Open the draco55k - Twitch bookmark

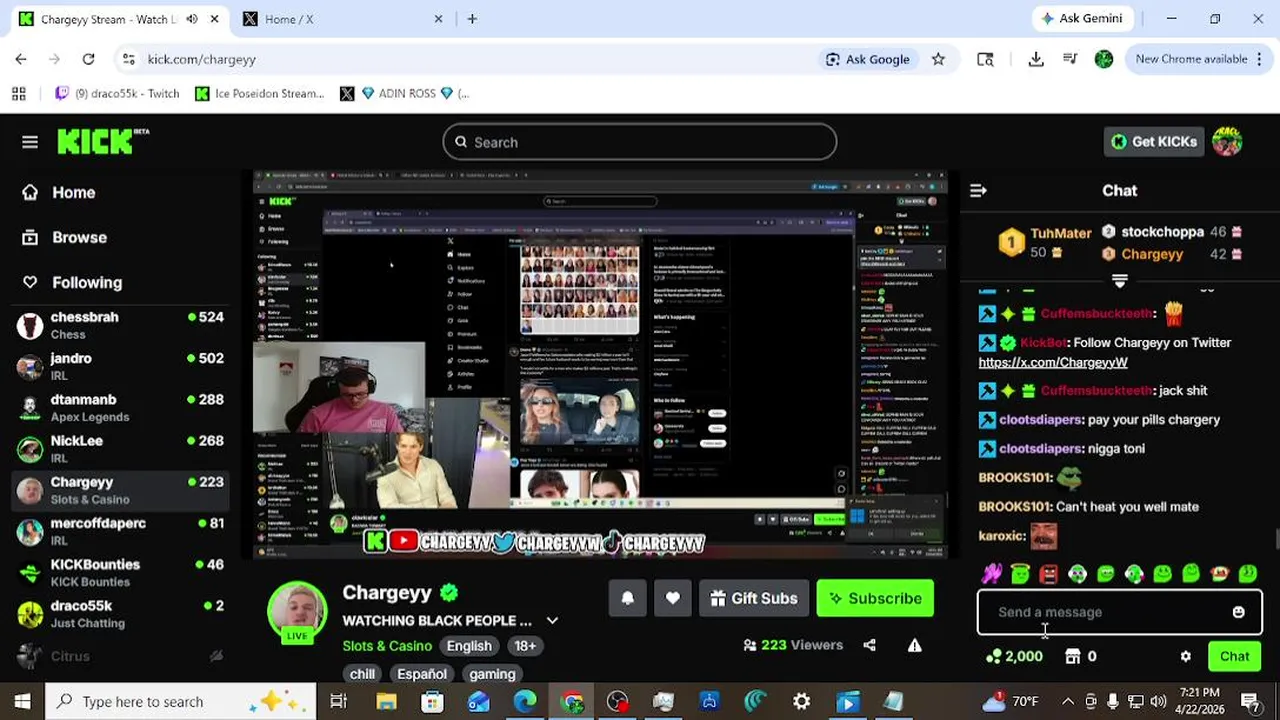(117, 93)
